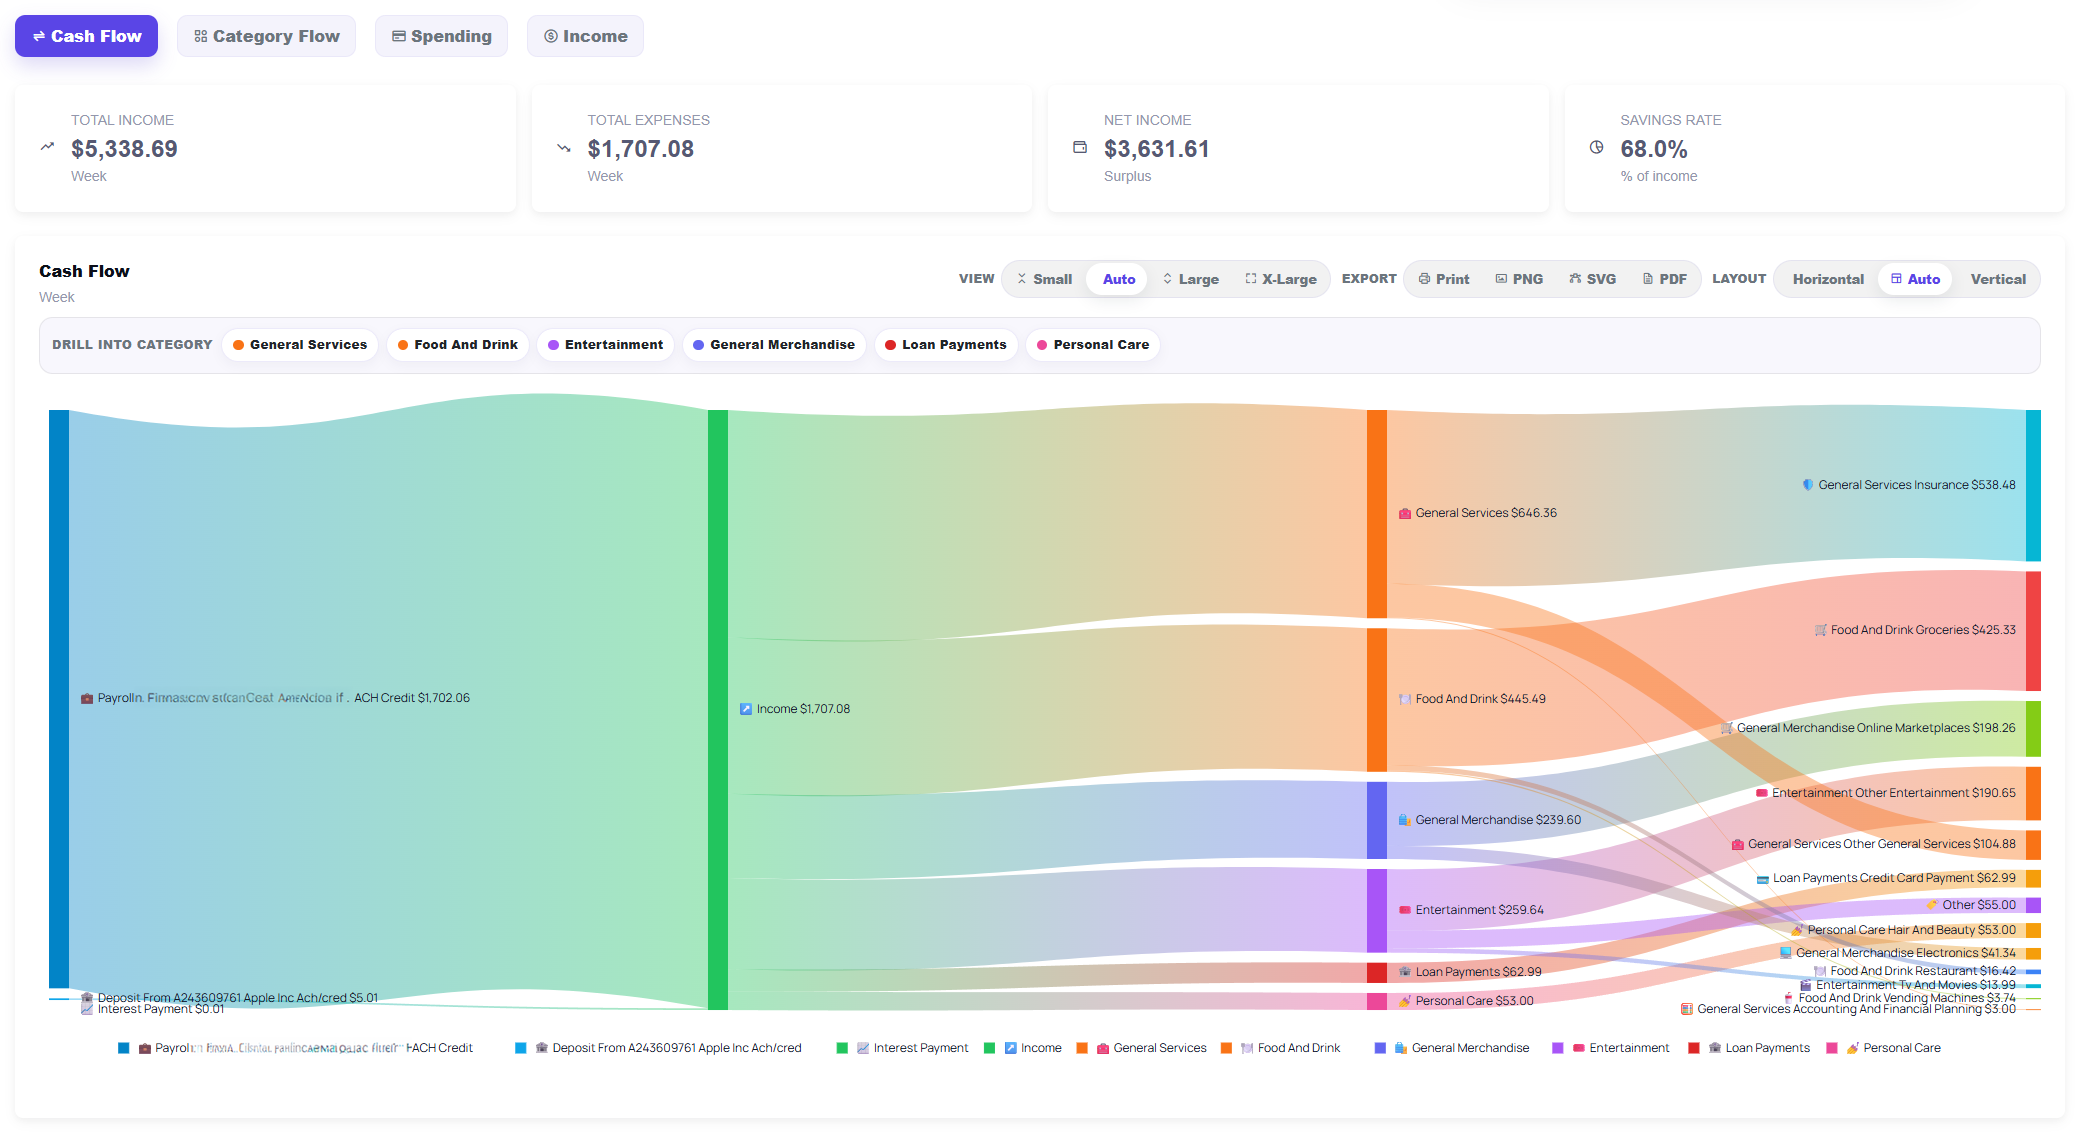
Task: Click Food And Drink legend entry
Action: click(1281, 1048)
